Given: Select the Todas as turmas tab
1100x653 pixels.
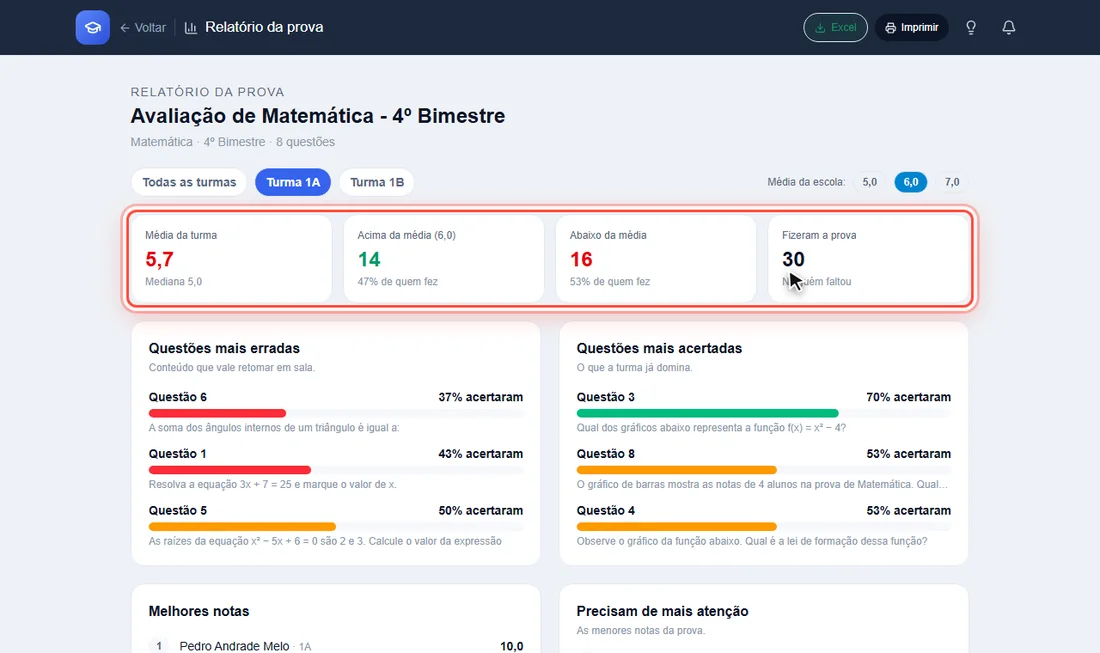Looking at the screenshot, I should [x=189, y=182].
